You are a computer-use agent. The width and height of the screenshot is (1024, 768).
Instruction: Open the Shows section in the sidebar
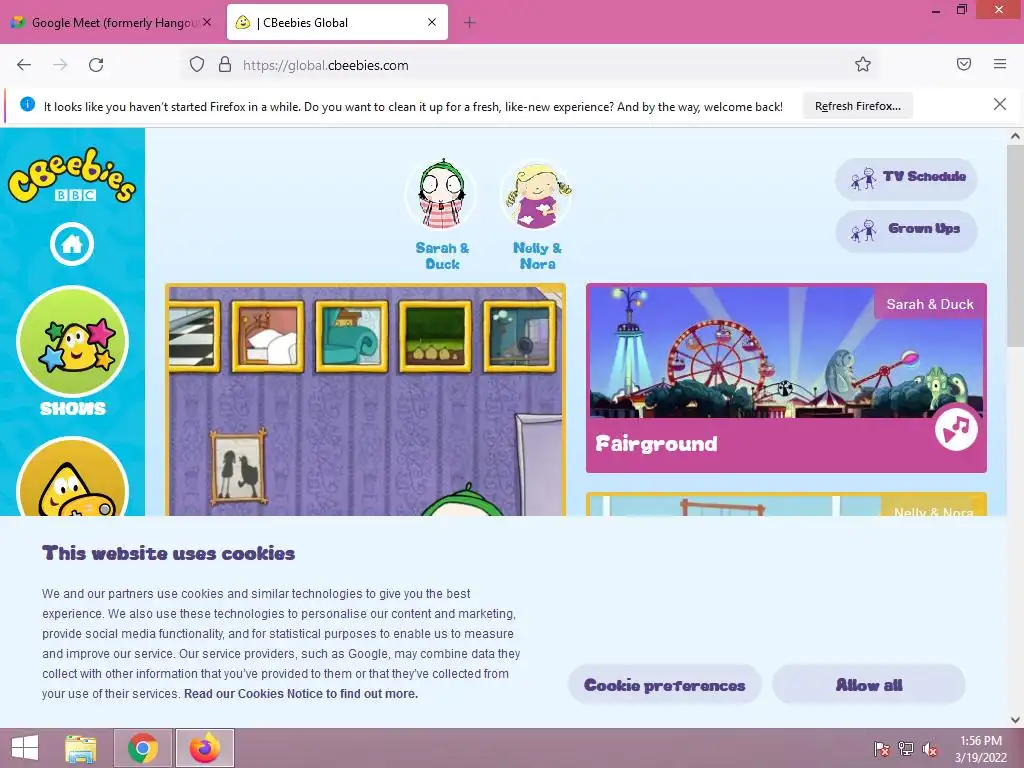(x=72, y=353)
